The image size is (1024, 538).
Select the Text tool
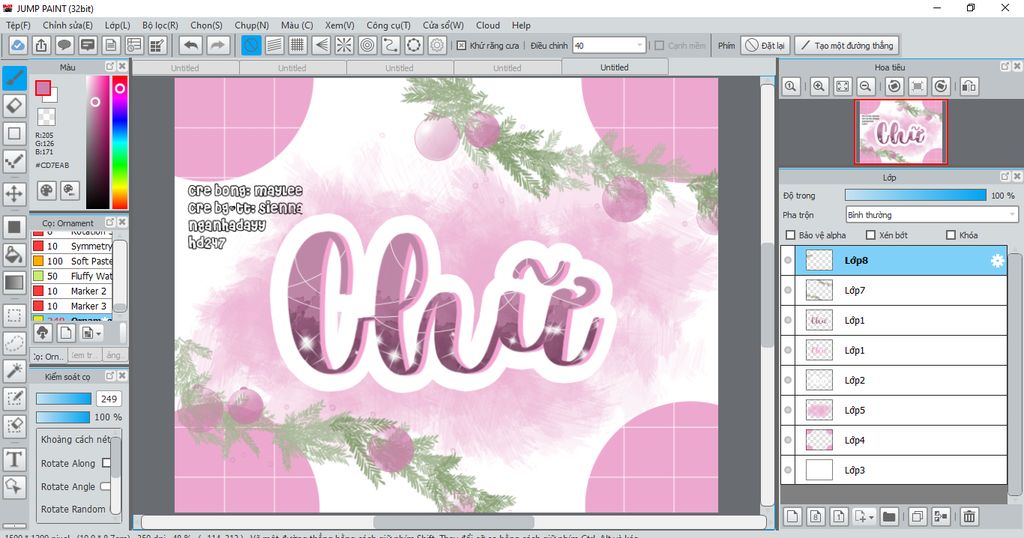pyautogui.click(x=14, y=459)
